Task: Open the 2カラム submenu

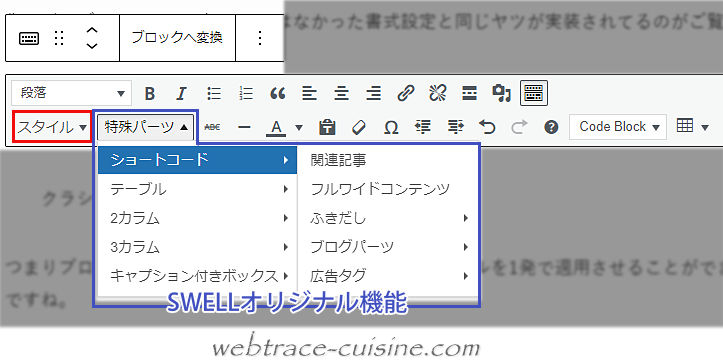Action: [x=197, y=218]
